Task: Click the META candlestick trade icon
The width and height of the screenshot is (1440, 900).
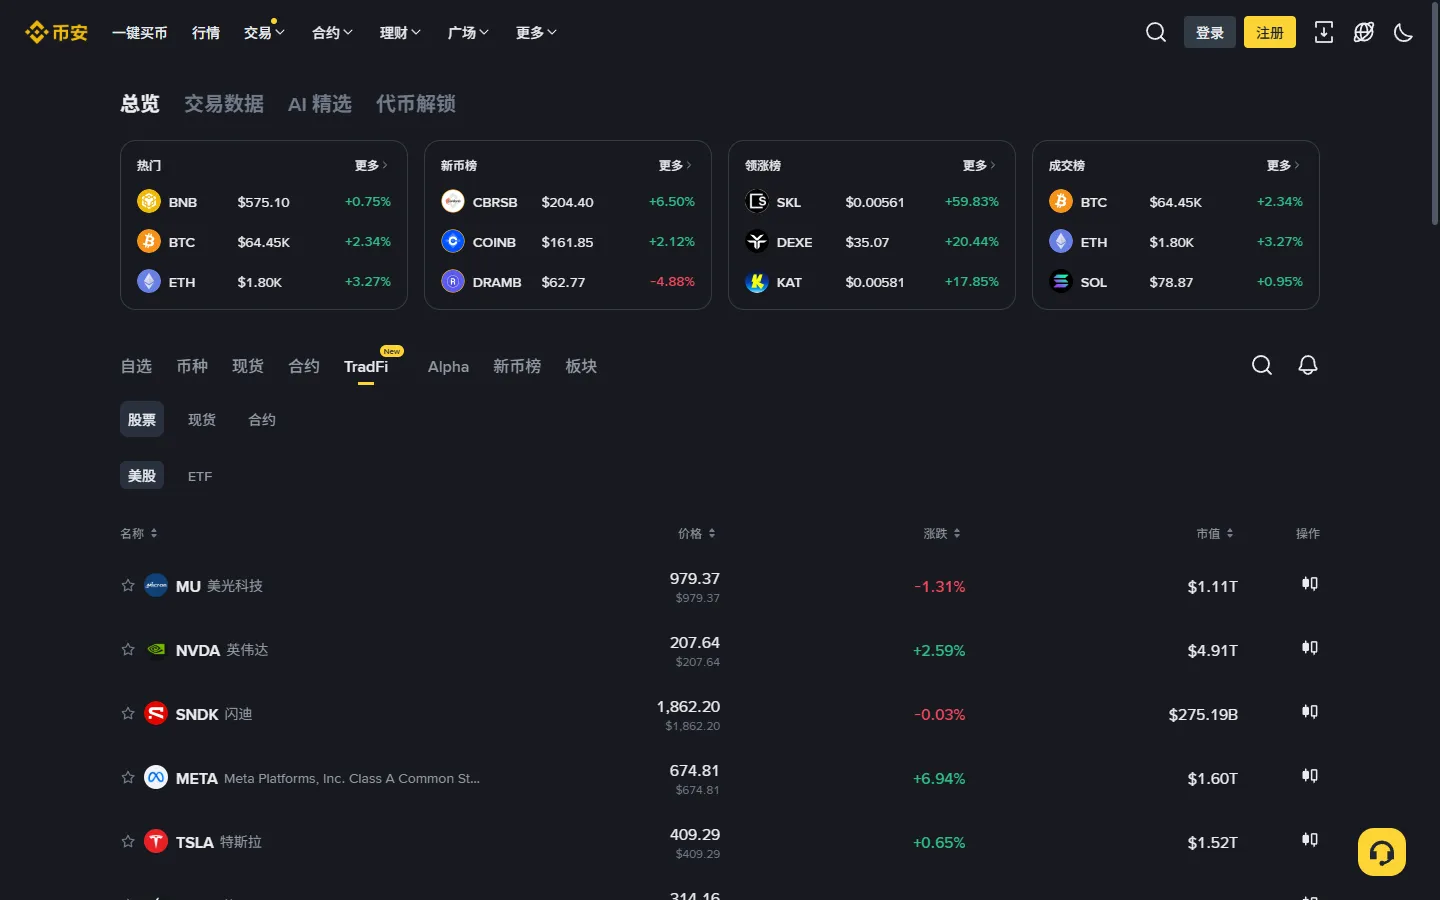Action: click(x=1310, y=776)
